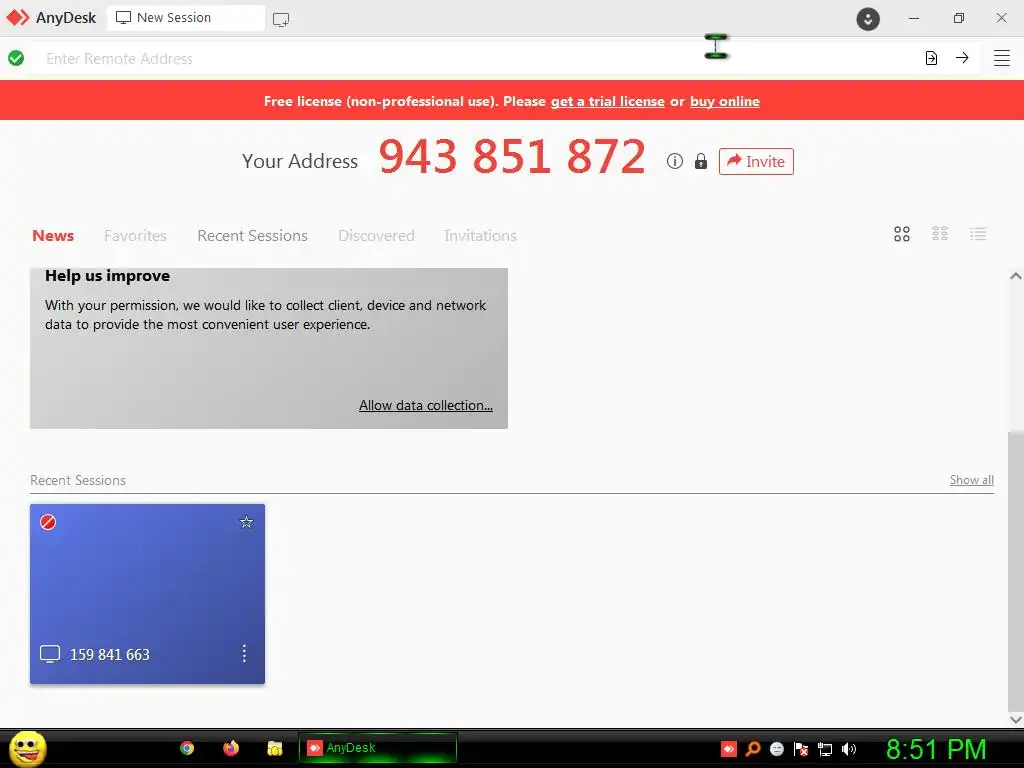Click the scroll up arrow of the vertical scrollbar
1024x768 pixels.
(x=1016, y=276)
